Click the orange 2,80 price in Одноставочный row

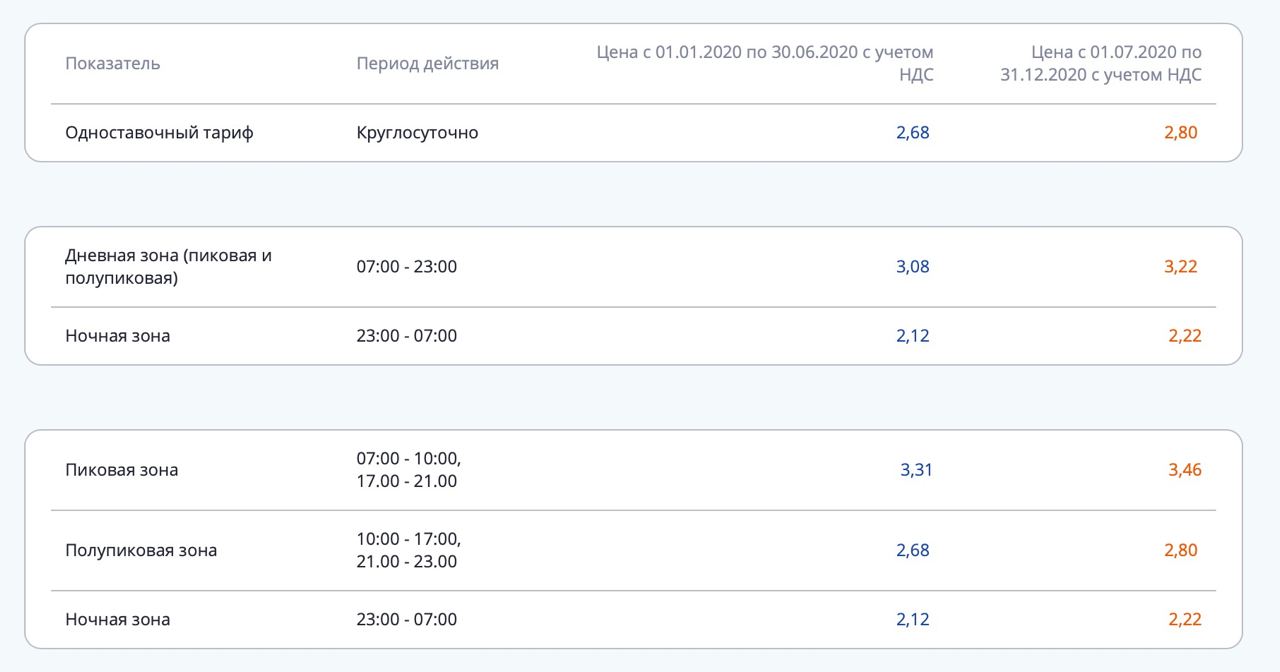pos(1180,132)
